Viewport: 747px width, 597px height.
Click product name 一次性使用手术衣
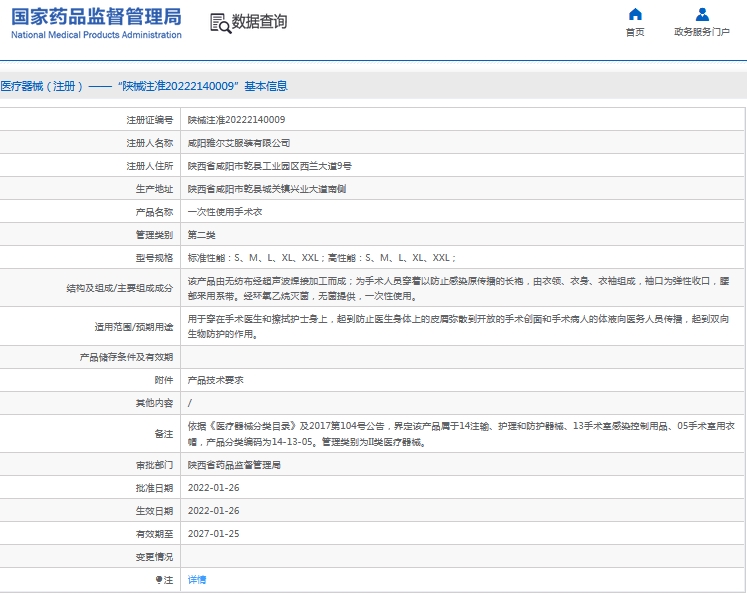pyautogui.click(x=225, y=212)
